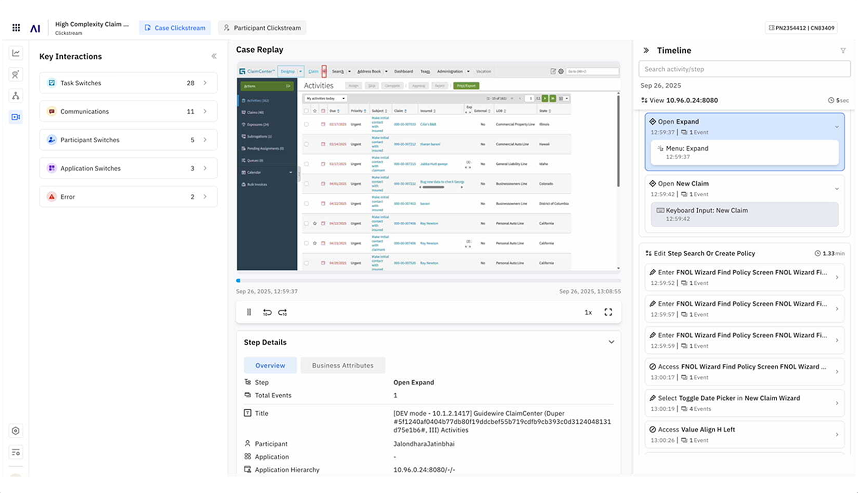Expand the Participant Switches row chevron
The width and height of the screenshot is (858, 493).
coord(205,140)
